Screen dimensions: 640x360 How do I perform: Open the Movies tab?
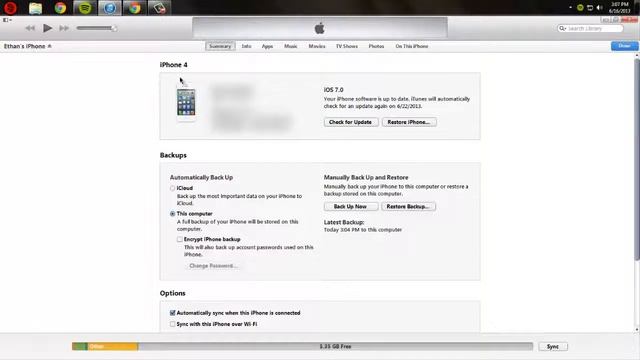coord(317,46)
